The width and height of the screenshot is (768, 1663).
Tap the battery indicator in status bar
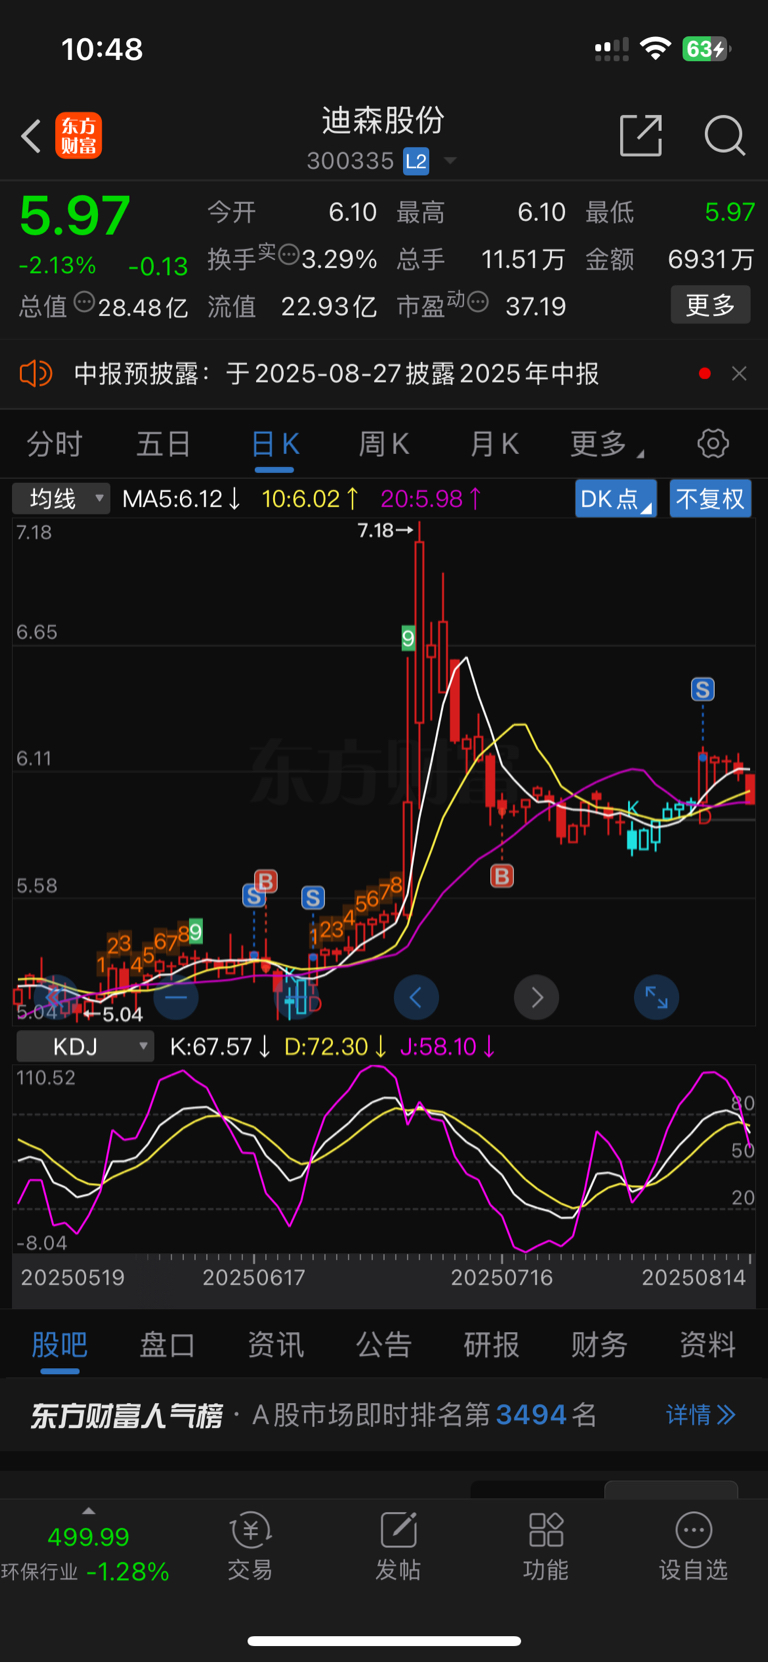(x=706, y=49)
